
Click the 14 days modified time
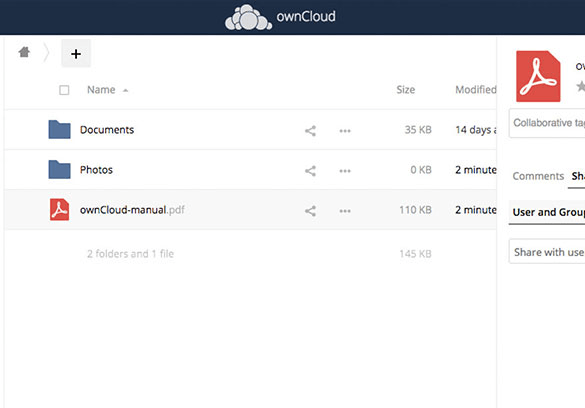476,130
